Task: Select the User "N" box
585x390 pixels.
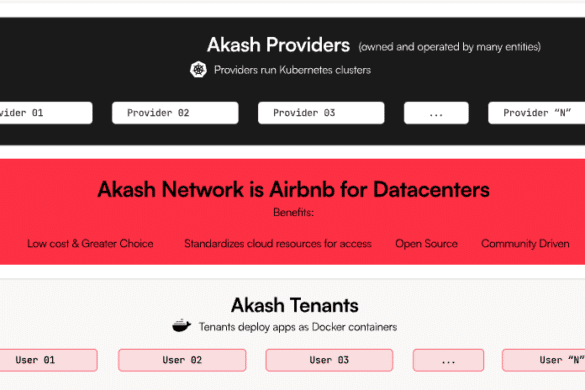Action: click(x=544, y=360)
